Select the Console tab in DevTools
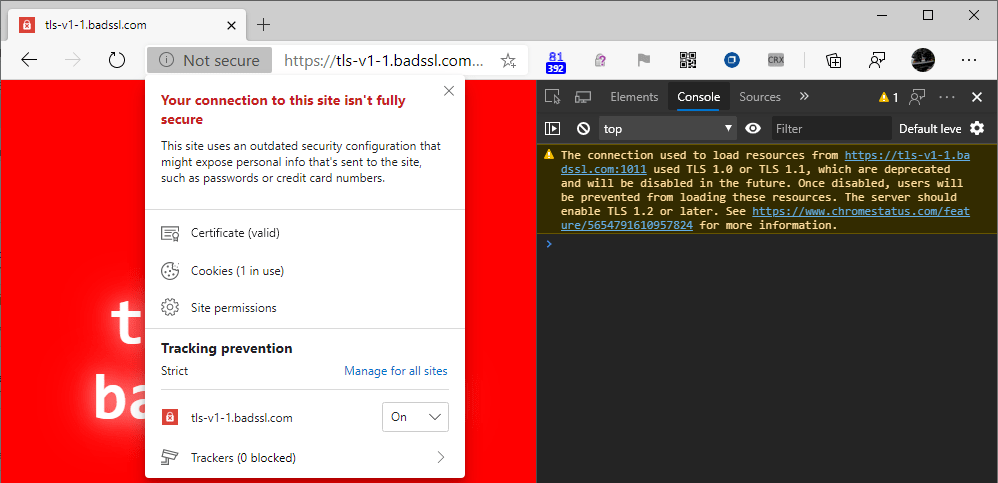 (699, 97)
